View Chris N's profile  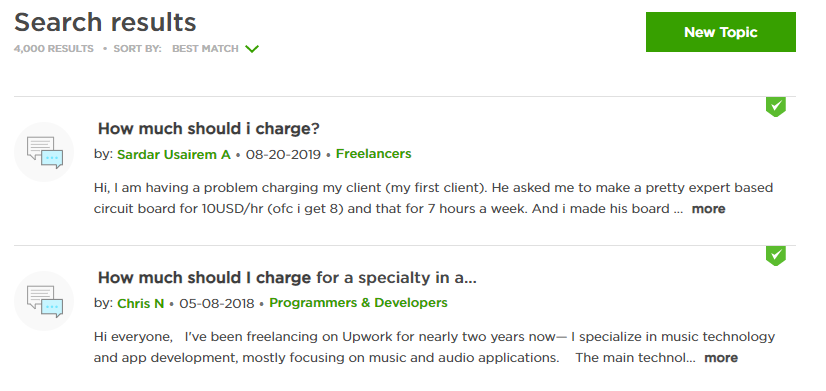(141, 304)
